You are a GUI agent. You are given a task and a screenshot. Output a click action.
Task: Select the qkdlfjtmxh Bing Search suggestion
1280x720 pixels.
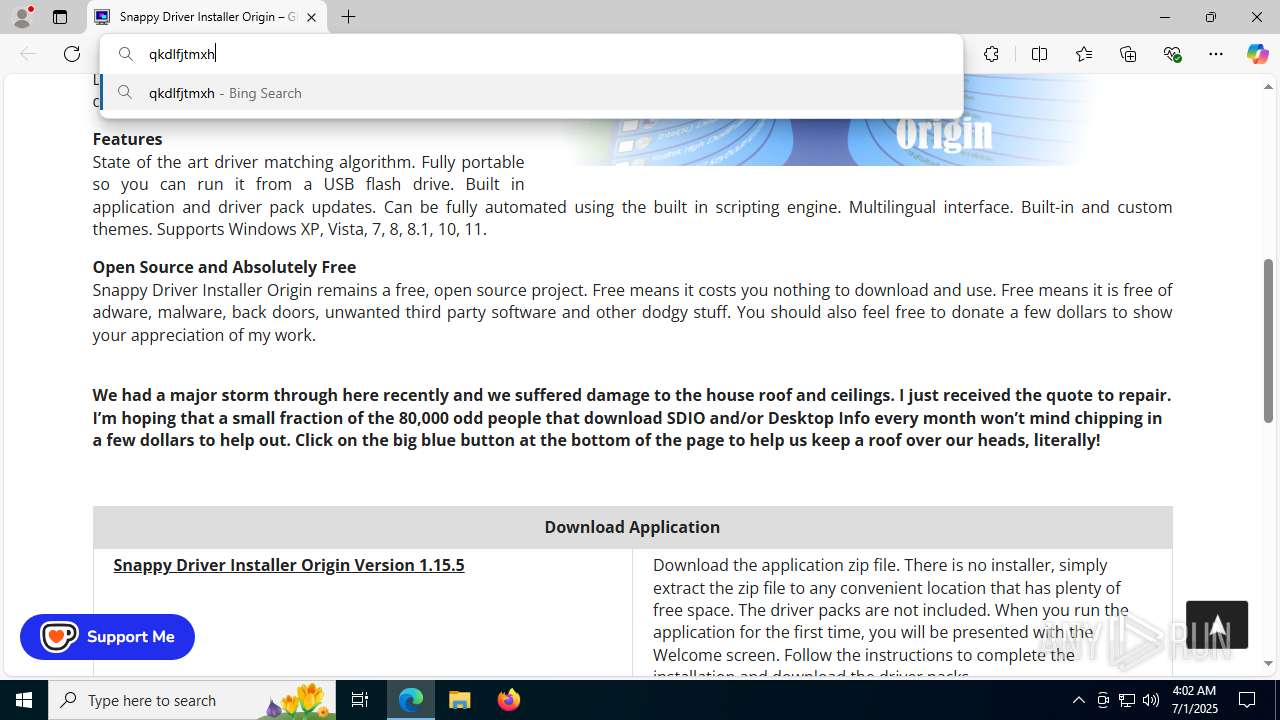531,93
